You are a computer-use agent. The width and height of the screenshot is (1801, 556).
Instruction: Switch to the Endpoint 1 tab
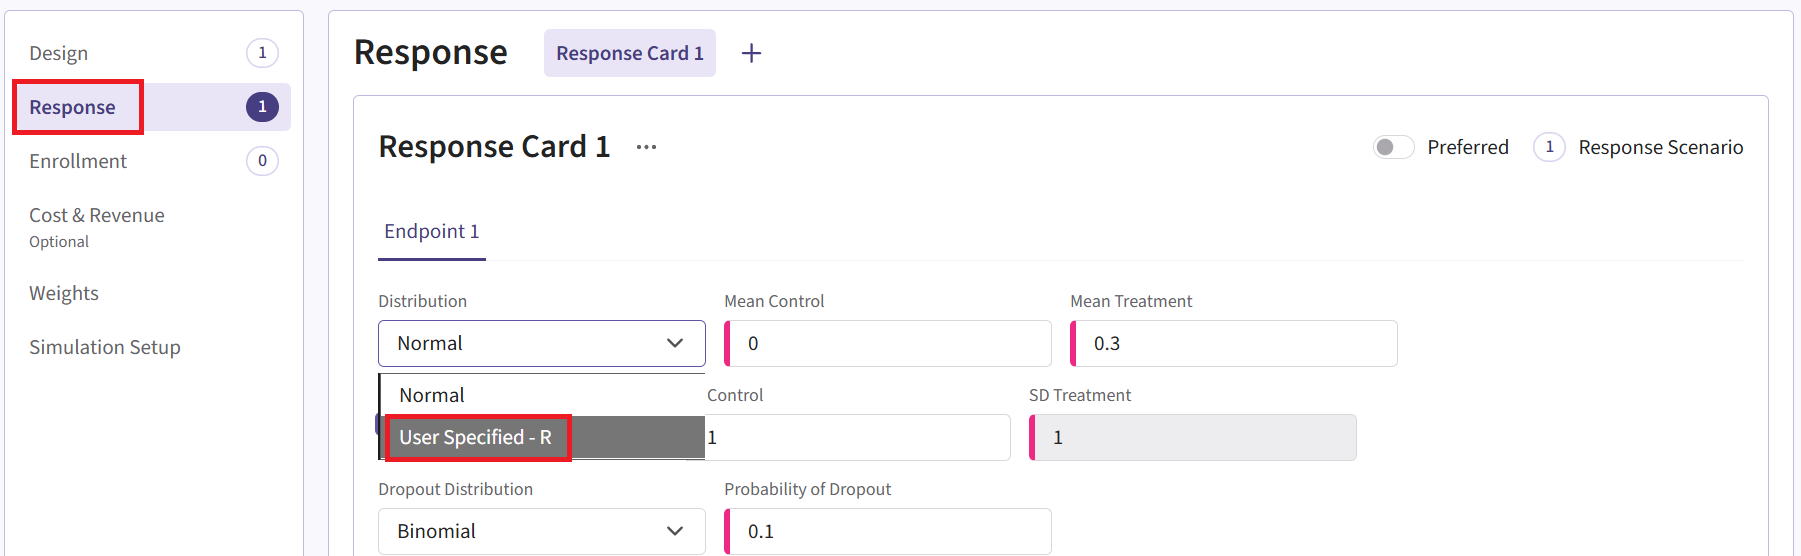point(431,232)
